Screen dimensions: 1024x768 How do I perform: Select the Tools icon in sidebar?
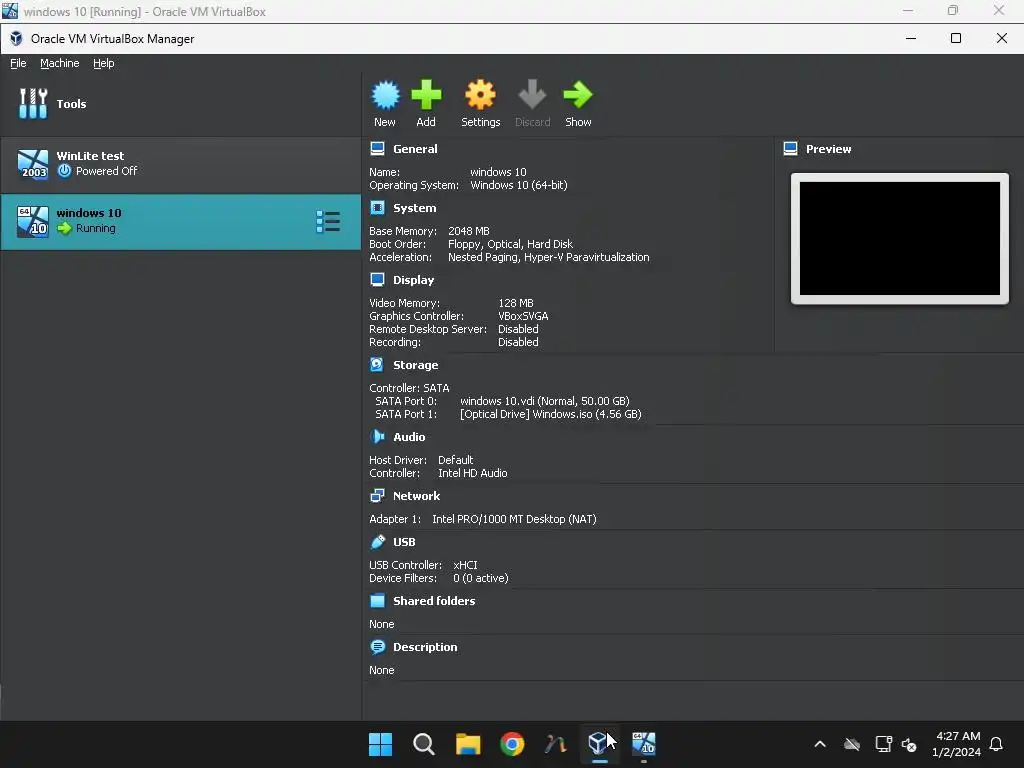pyautogui.click(x=33, y=104)
